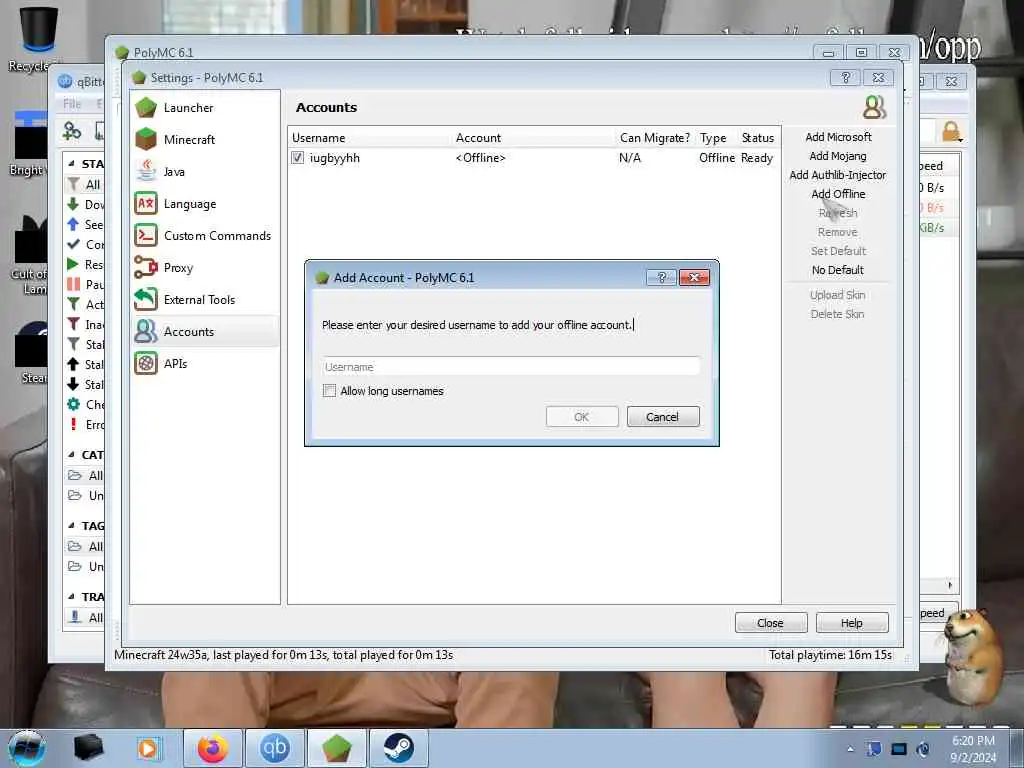1024x768 pixels.
Task: Open Steam desktop shortcut
Action: (30, 353)
